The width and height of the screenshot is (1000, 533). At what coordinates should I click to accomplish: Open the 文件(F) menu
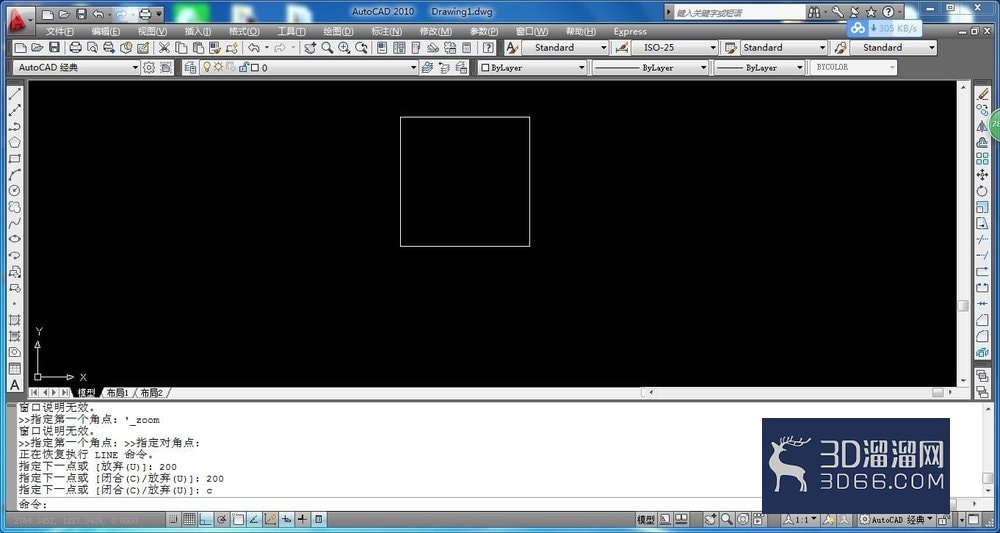(x=60, y=31)
